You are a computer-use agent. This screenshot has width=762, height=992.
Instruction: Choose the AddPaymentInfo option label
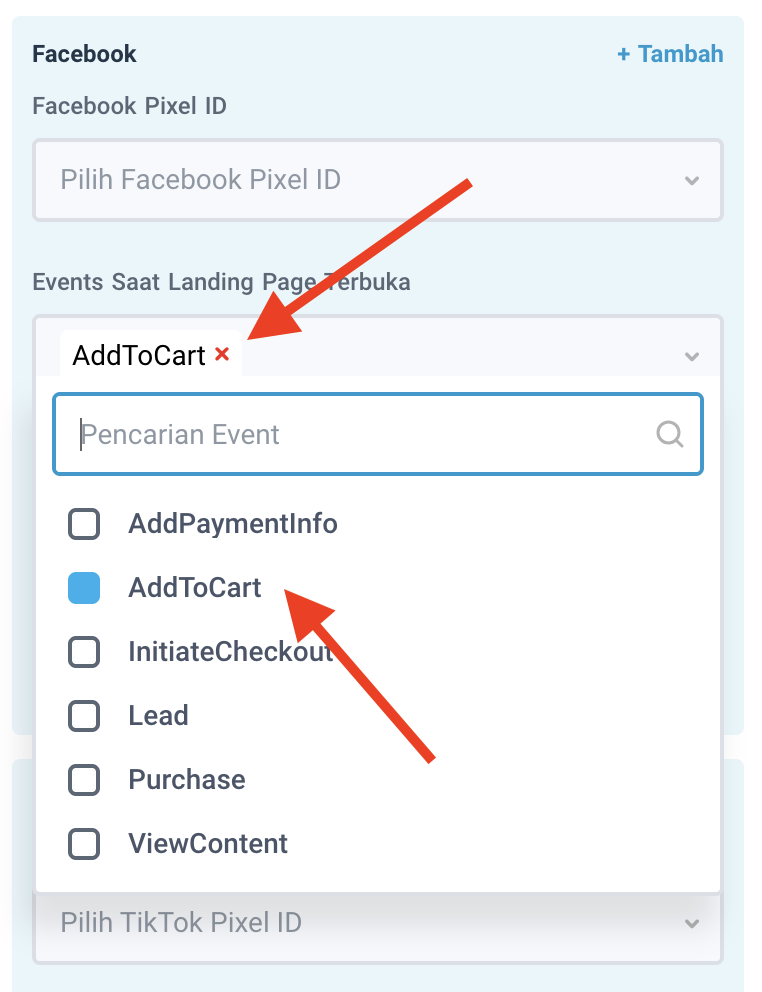(x=233, y=524)
